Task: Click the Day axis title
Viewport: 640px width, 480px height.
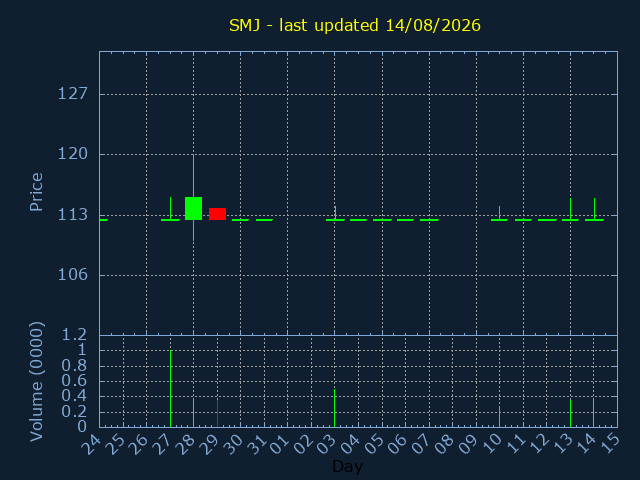Action: (347, 466)
